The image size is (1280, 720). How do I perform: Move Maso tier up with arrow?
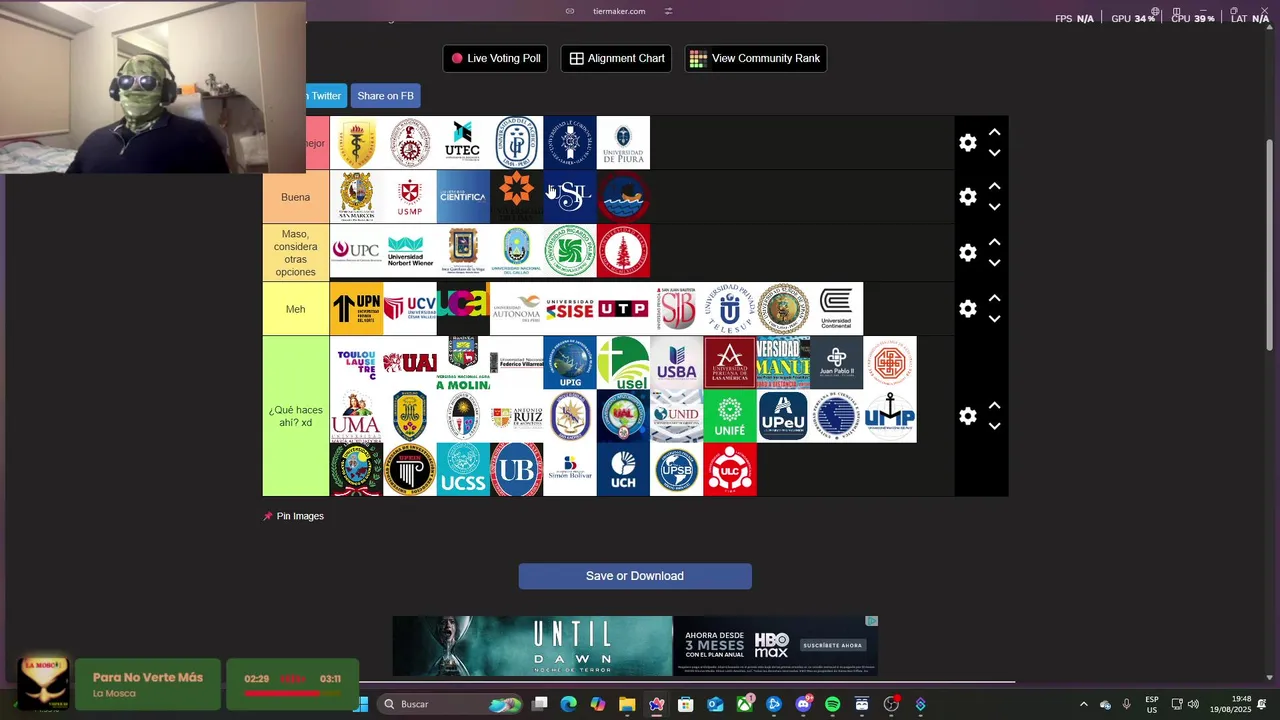994,242
